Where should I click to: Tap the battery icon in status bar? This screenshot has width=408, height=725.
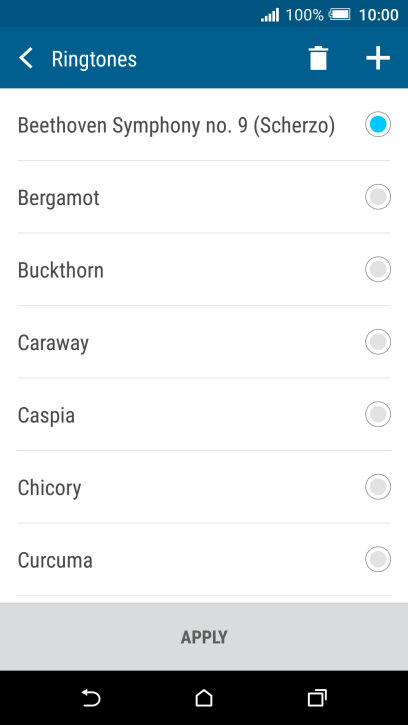(340, 15)
